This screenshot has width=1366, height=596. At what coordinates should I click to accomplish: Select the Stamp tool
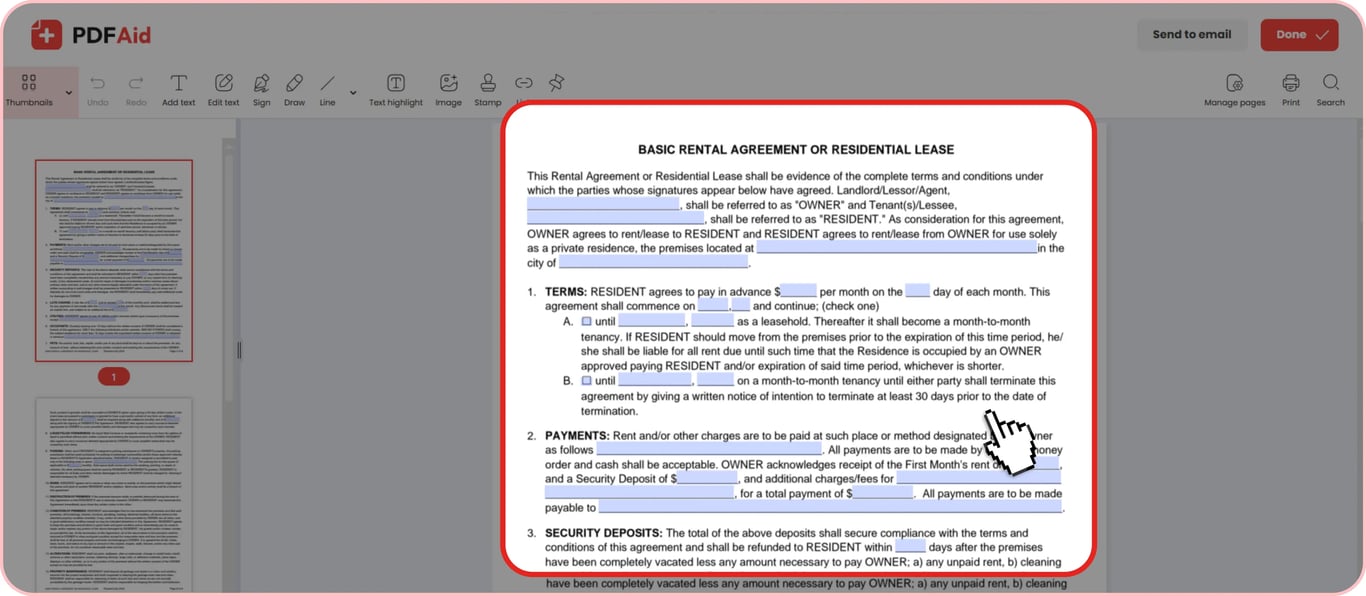[487, 90]
